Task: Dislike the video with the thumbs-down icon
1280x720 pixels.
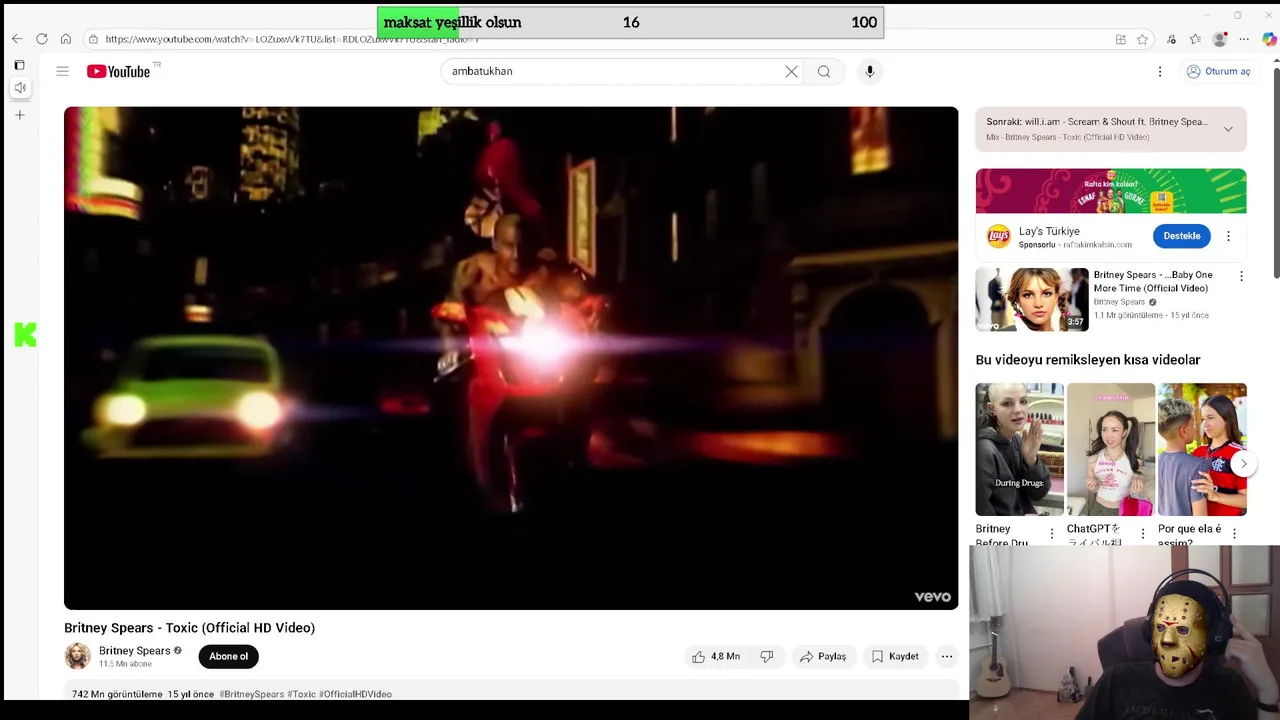Action: pyautogui.click(x=767, y=657)
